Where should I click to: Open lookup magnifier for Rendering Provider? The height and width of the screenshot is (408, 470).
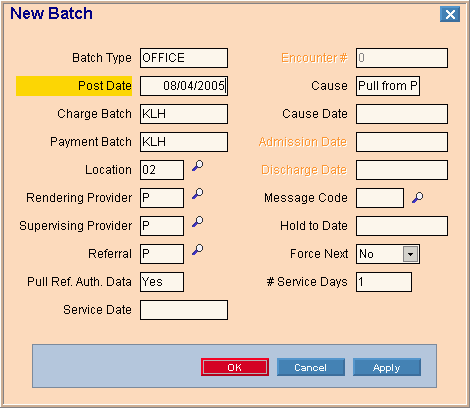(x=198, y=194)
